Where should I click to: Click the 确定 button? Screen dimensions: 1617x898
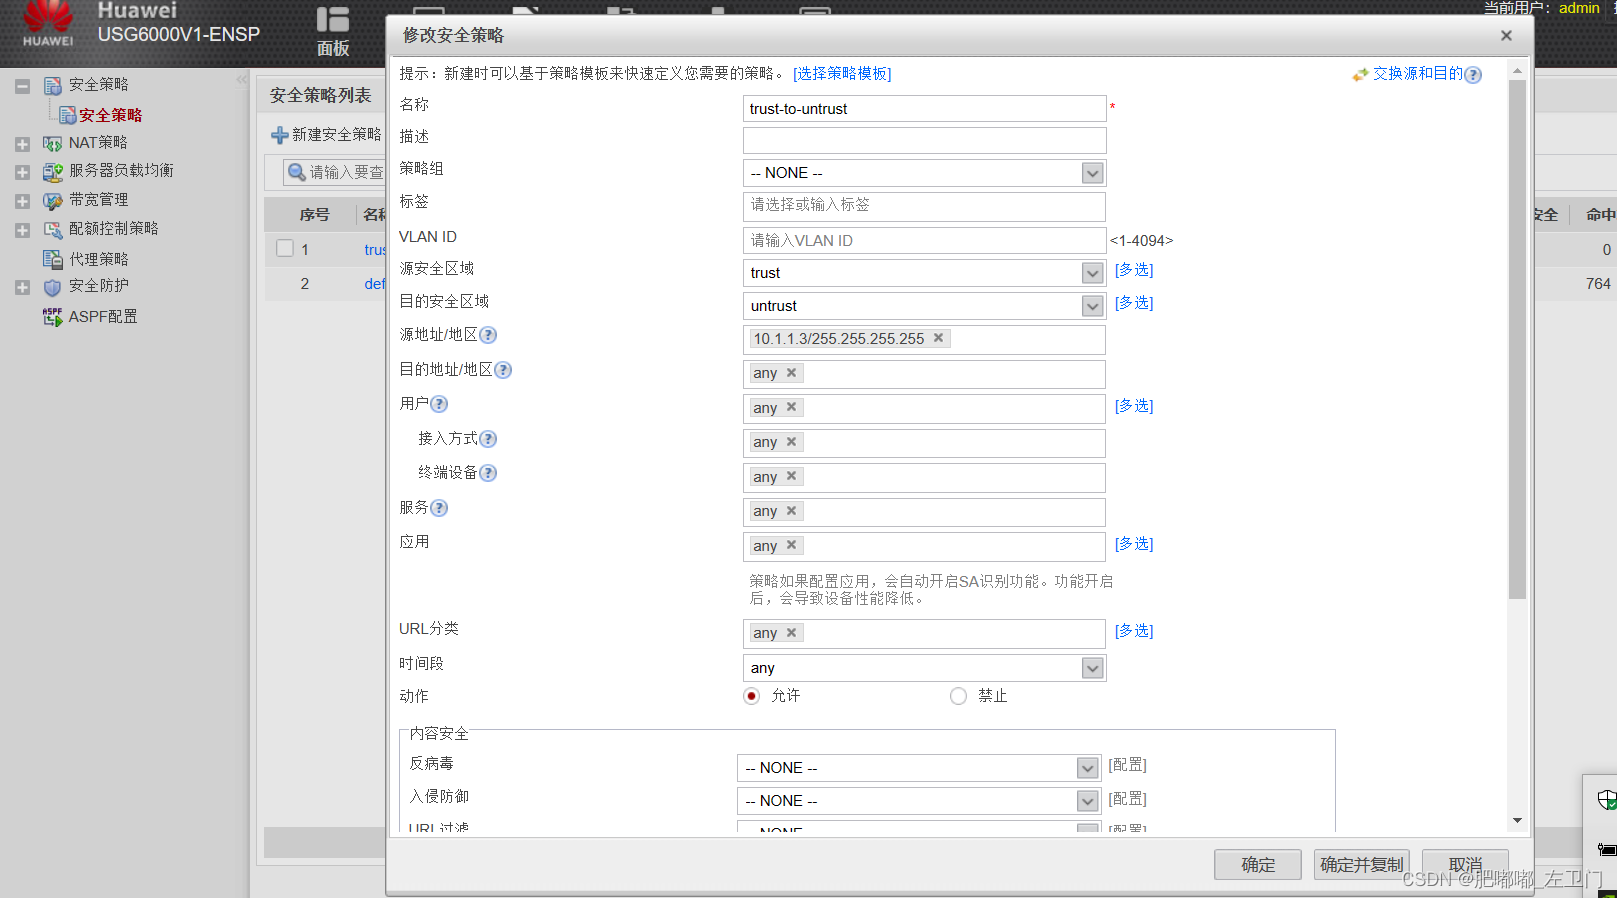pyautogui.click(x=1258, y=864)
